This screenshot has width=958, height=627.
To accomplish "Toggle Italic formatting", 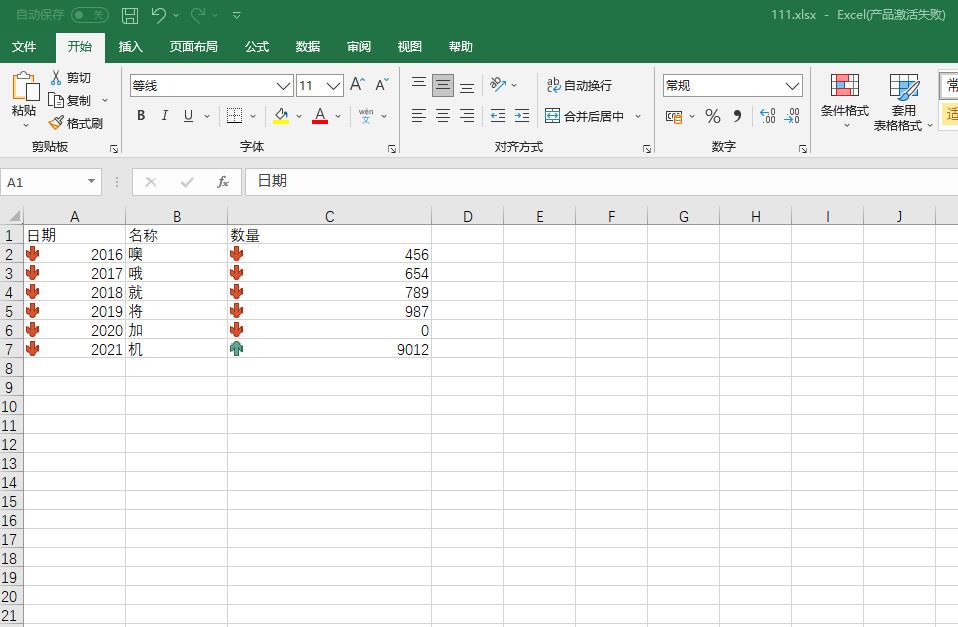I will pos(165,116).
